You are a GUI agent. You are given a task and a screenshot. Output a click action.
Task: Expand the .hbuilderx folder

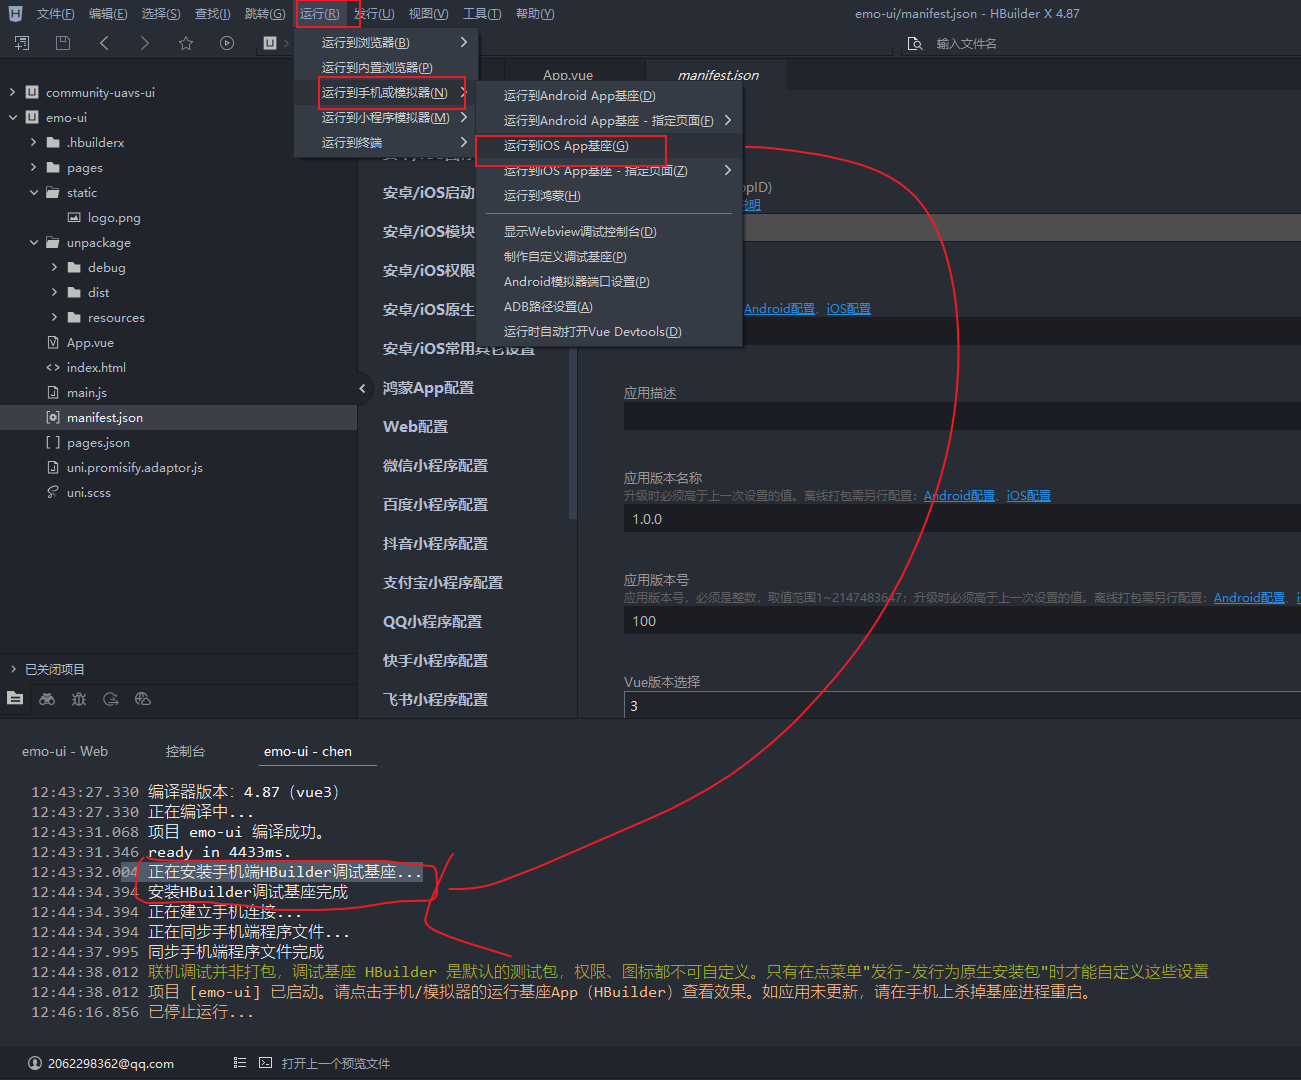tap(33, 143)
